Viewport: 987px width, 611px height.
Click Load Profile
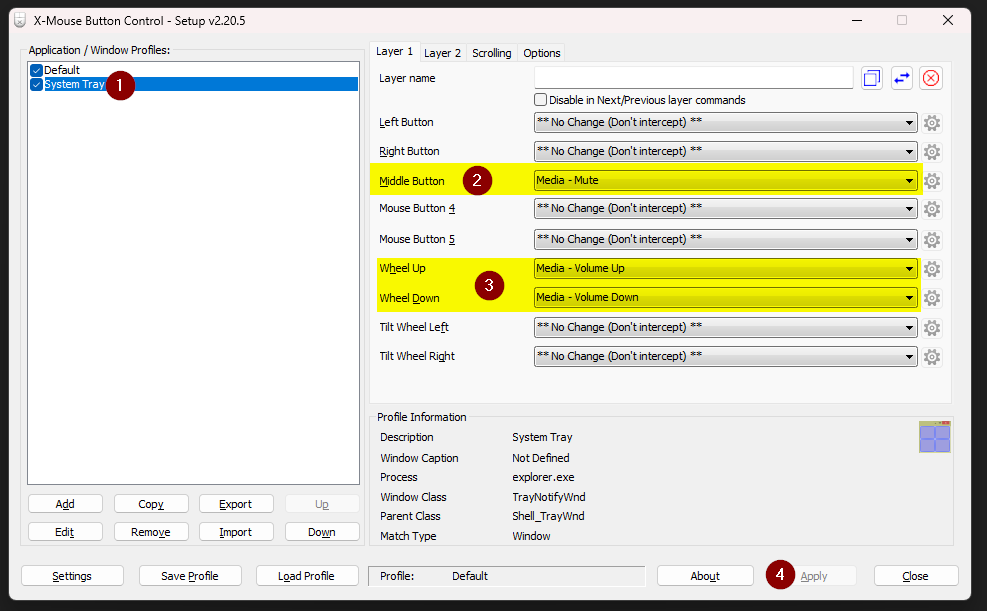pyautogui.click(x=307, y=576)
